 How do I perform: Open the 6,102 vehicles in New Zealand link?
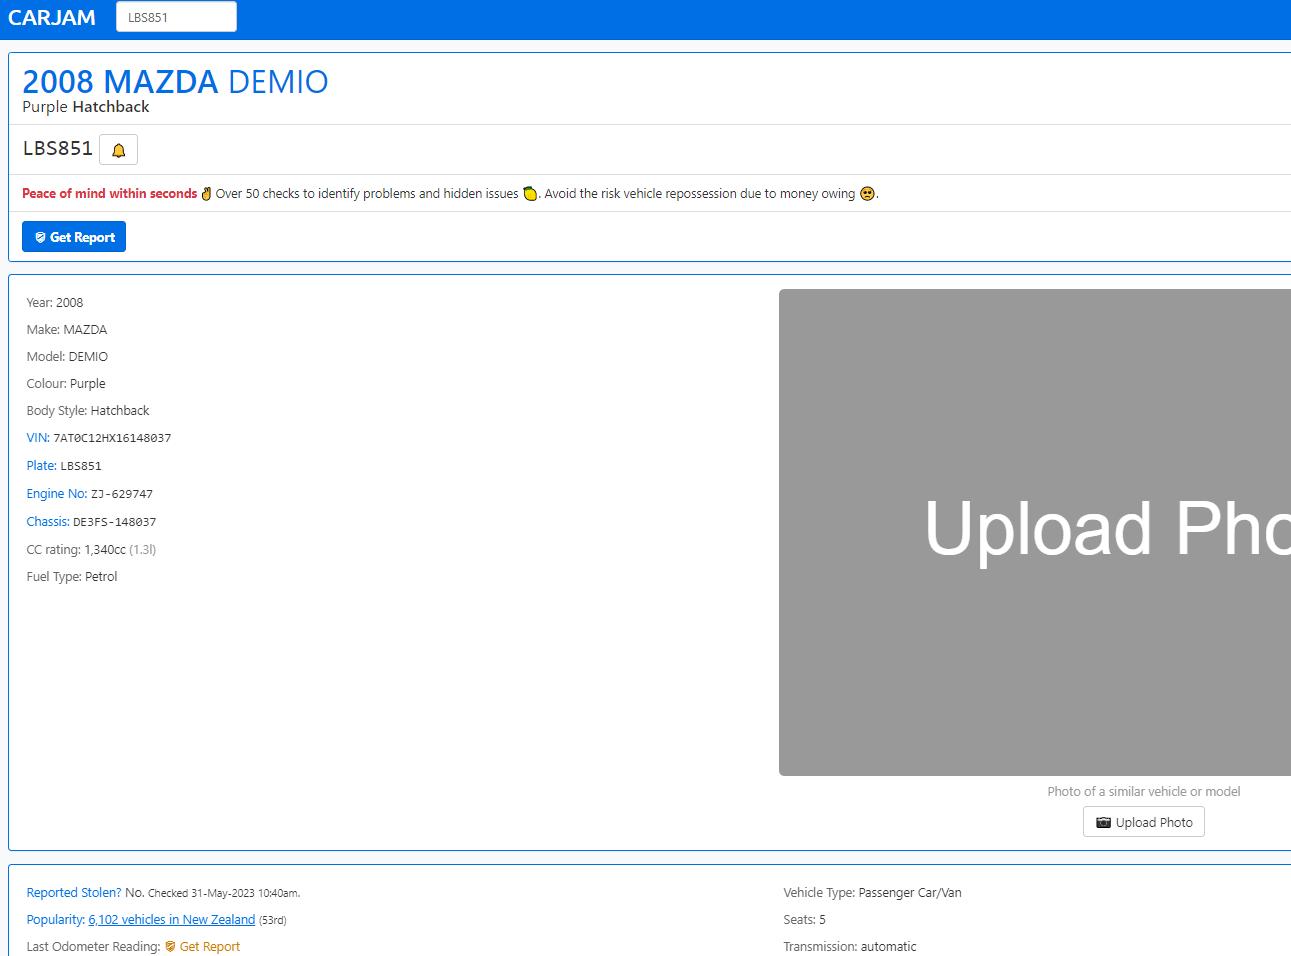pyautogui.click(x=172, y=920)
